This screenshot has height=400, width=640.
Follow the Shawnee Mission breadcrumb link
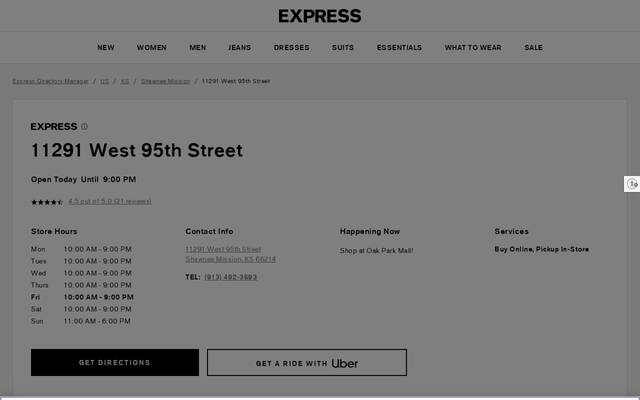point(165,81)
